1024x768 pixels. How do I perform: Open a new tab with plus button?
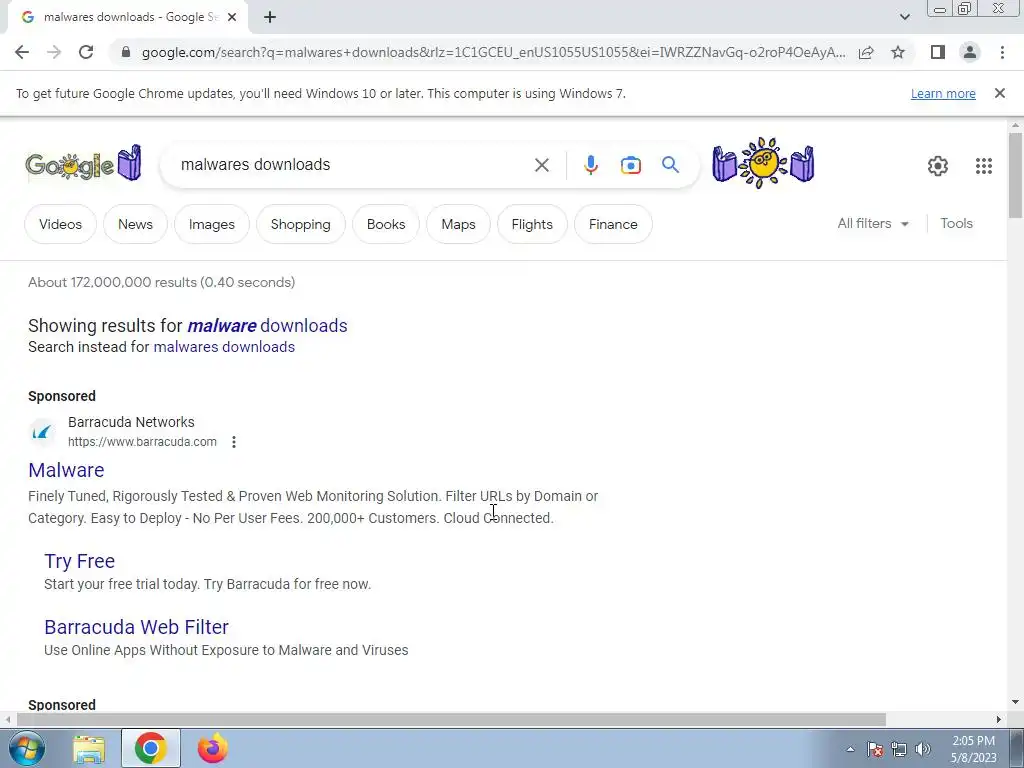point(270,17)
